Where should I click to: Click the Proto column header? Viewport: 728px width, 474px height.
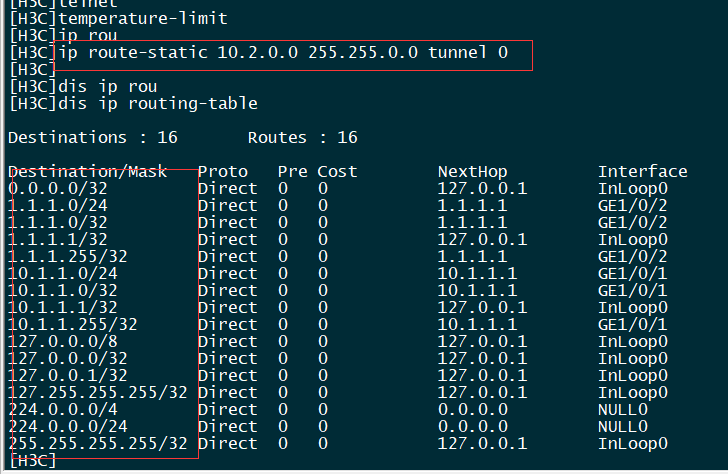click(x=222, y=171)
